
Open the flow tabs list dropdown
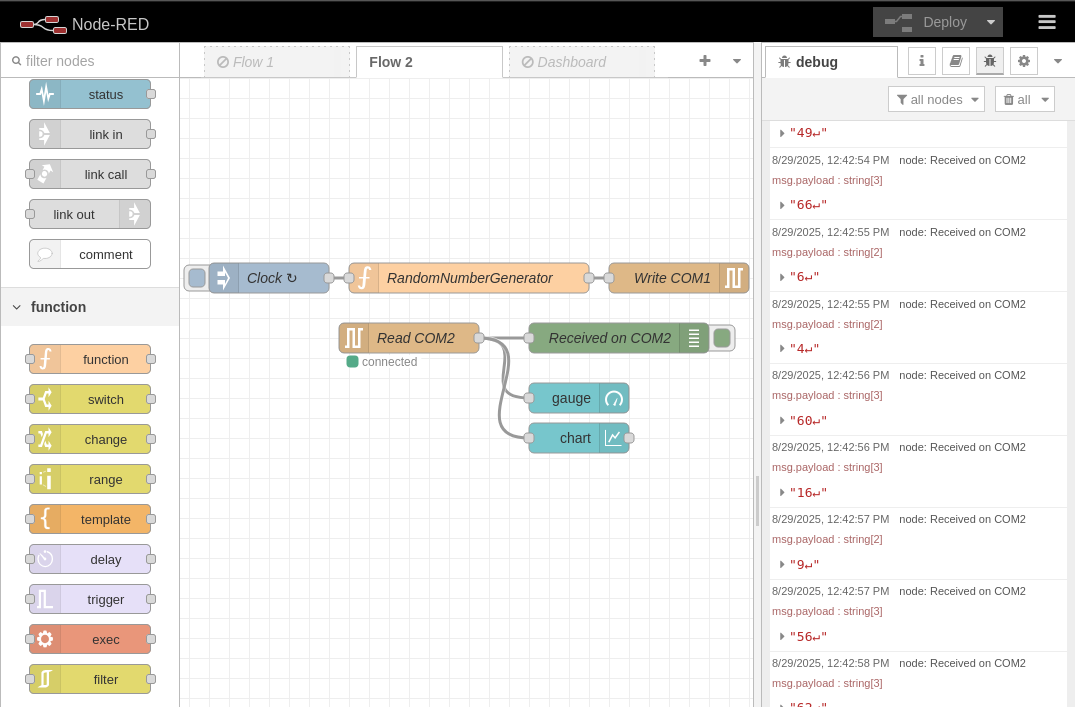coord(737,61)
